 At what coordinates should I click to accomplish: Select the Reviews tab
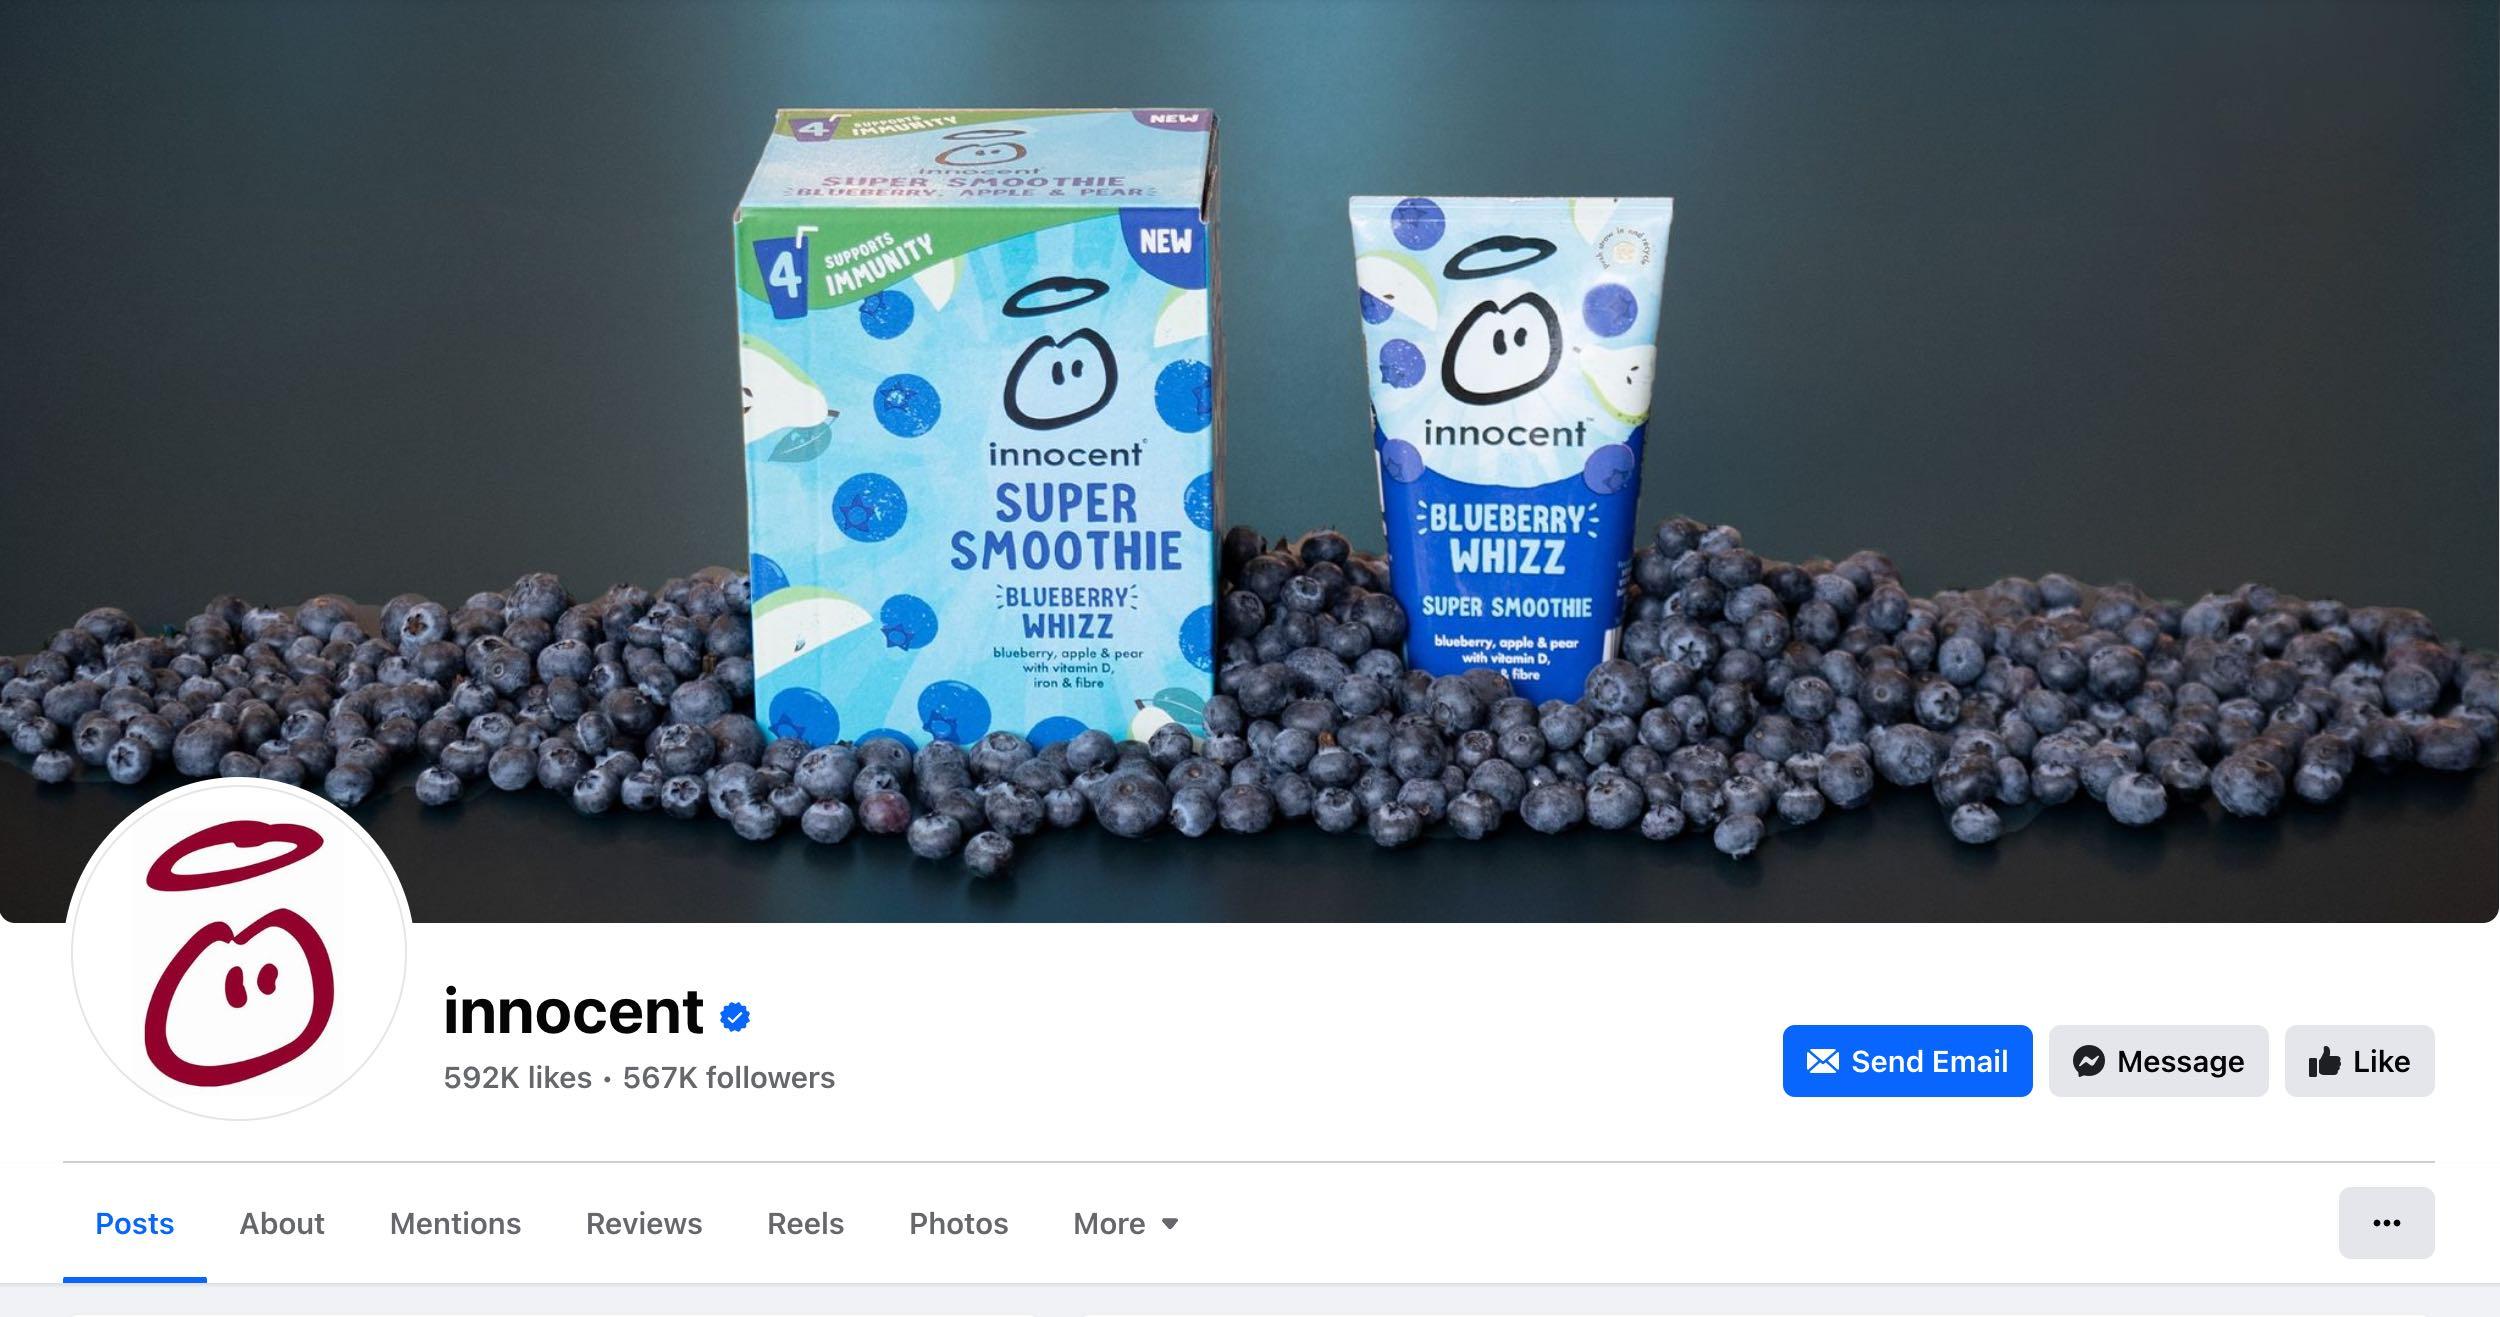(644, 1224)
